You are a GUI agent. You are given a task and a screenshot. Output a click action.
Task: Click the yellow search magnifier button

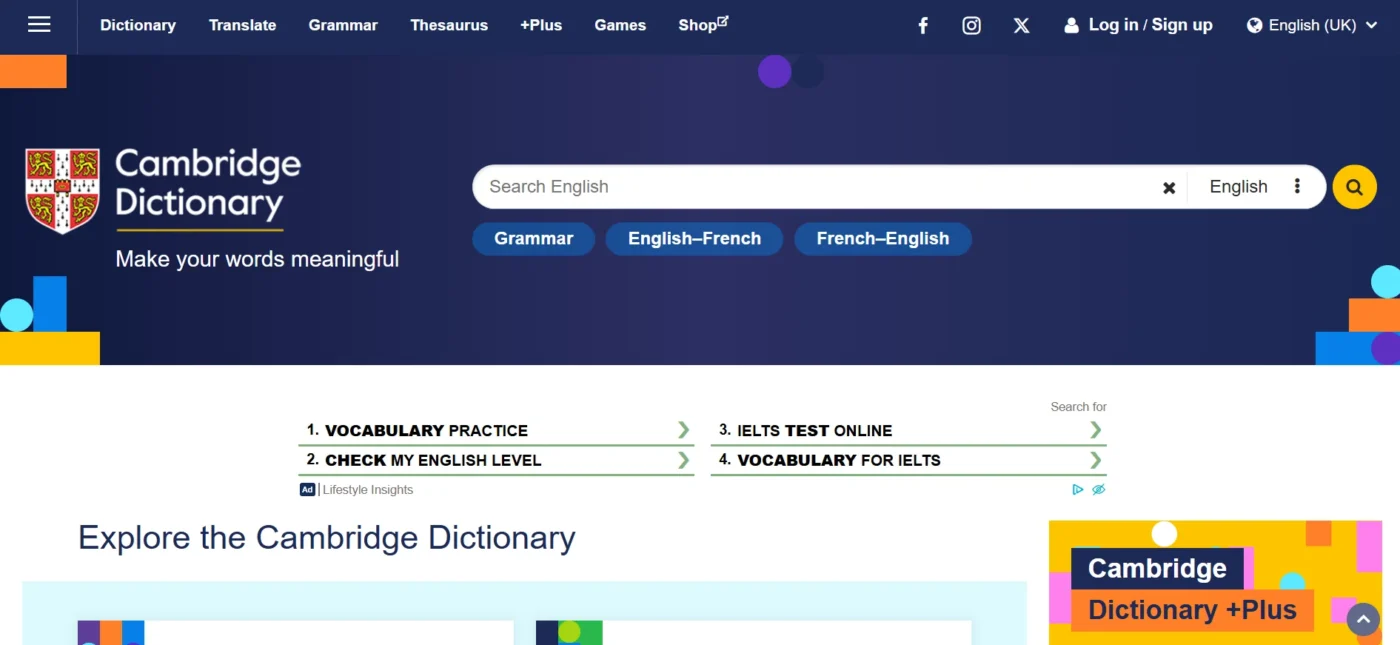point(1354,187)
